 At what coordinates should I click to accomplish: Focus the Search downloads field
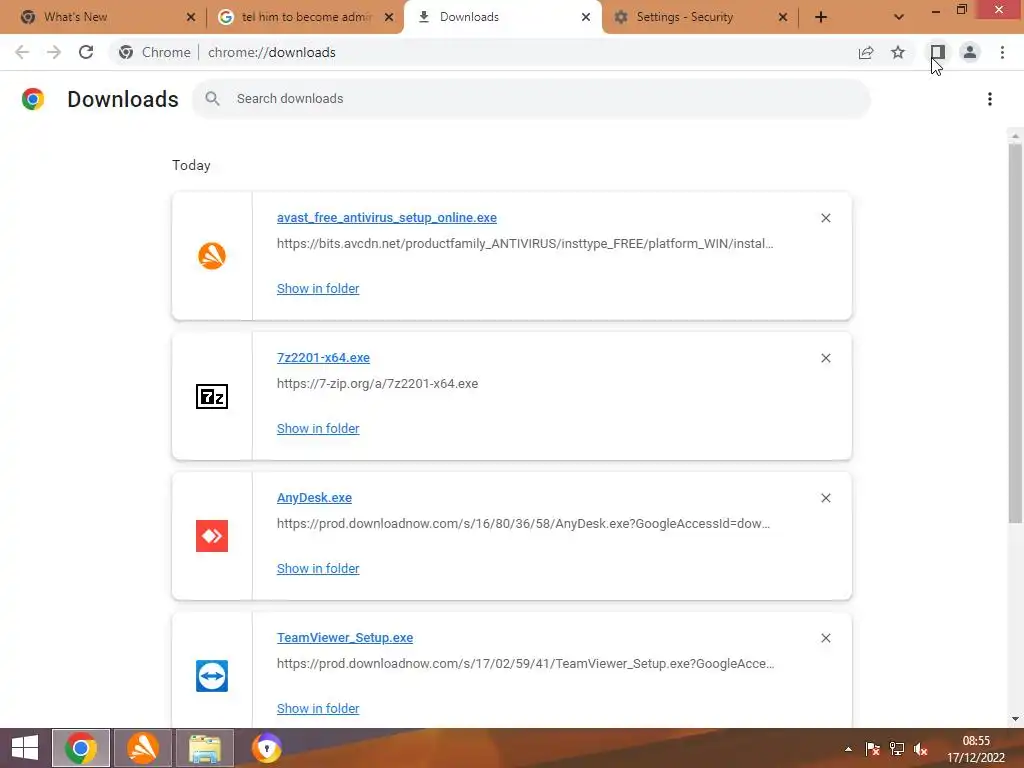click(x=531, y=99)
